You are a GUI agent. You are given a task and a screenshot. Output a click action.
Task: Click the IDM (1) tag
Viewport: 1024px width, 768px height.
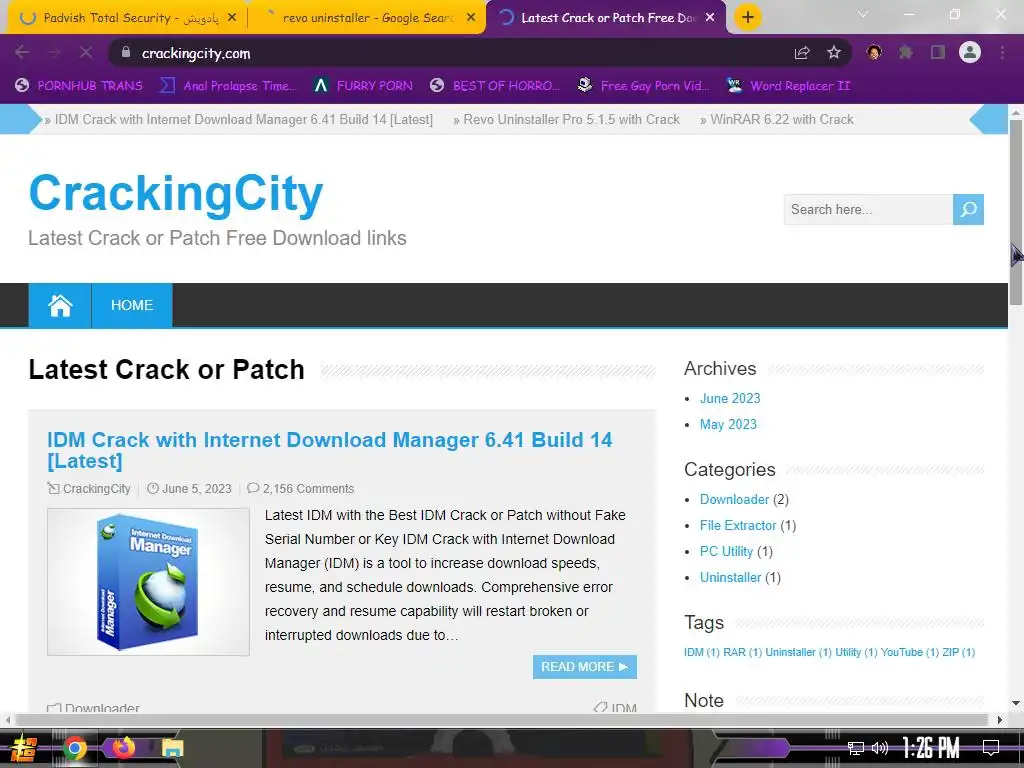click(701, 652)
